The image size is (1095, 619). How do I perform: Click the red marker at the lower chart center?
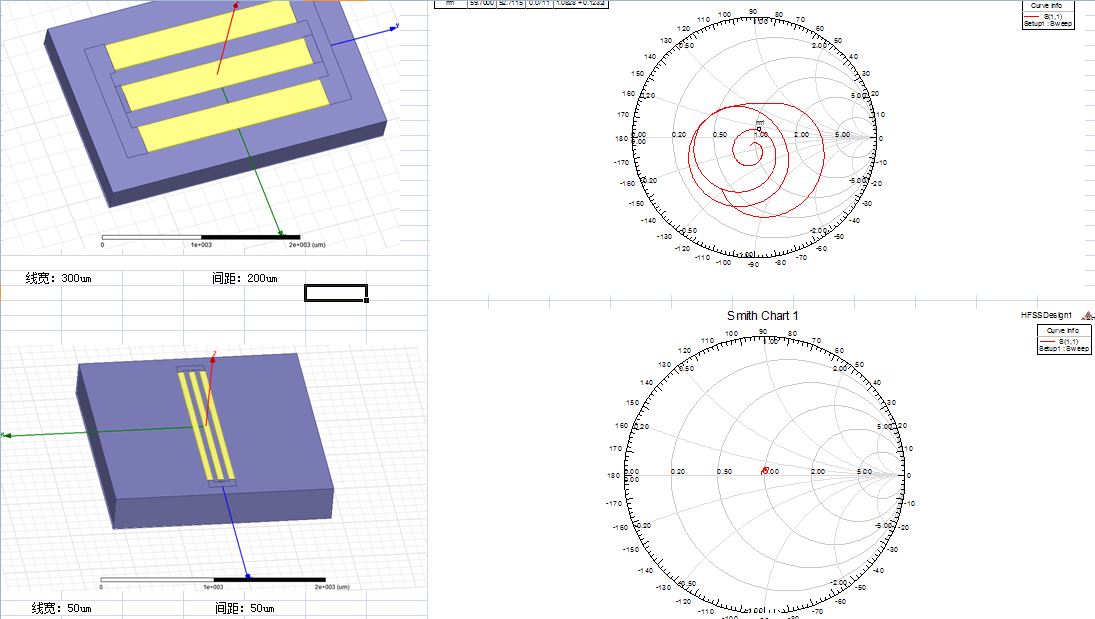765,471
